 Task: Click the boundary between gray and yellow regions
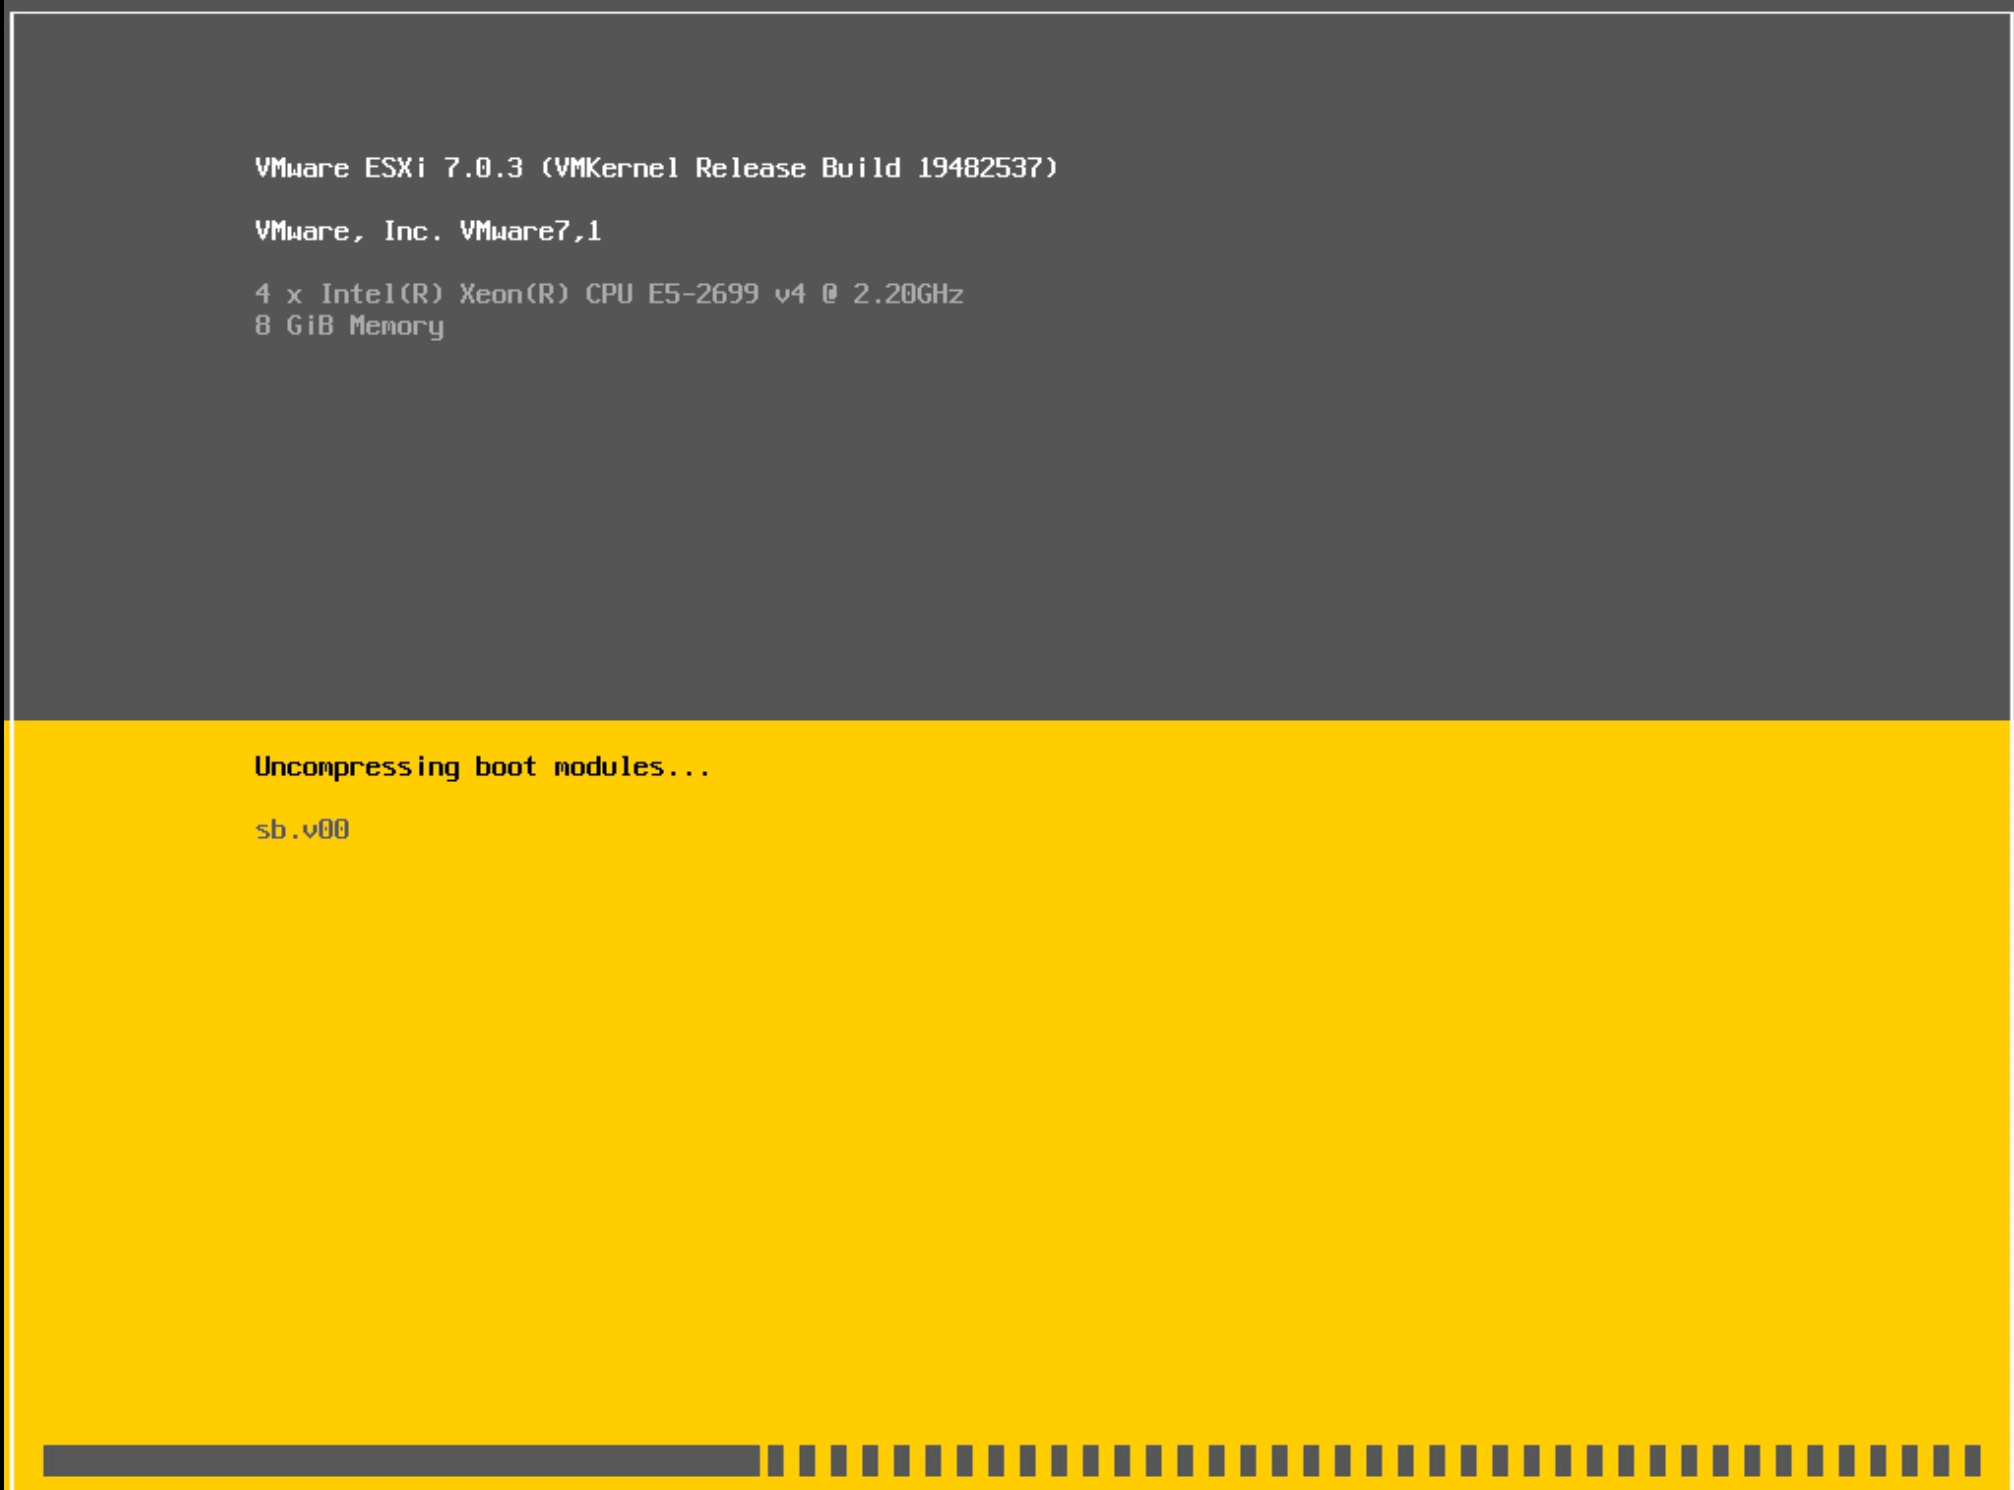(1000, 719)
